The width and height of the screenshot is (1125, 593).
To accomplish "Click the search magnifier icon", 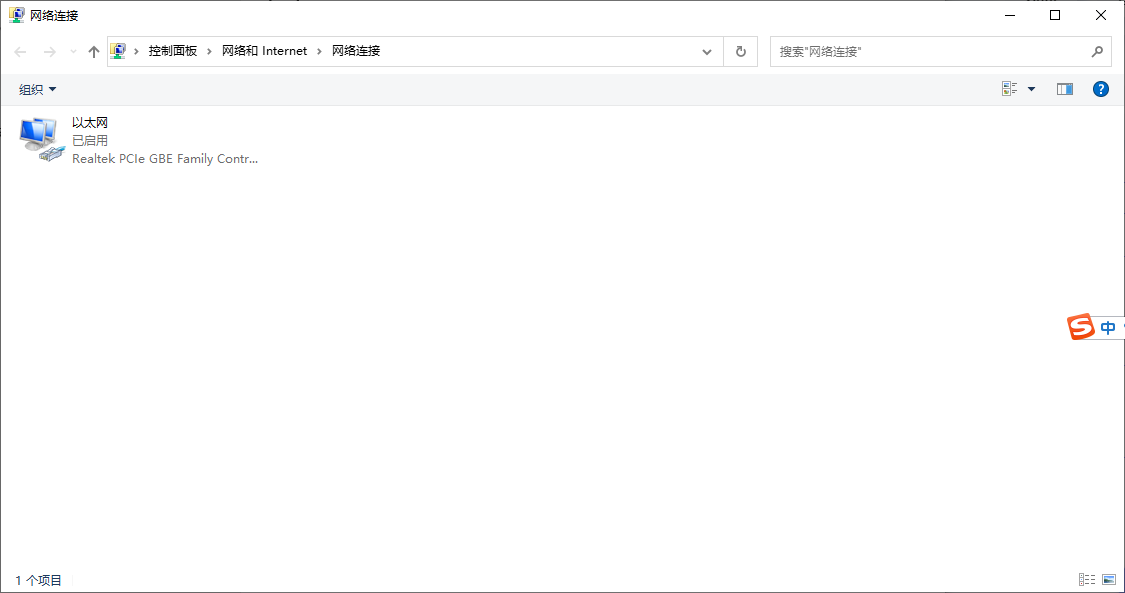I will pyautogui.click(x=1097, y=51).
